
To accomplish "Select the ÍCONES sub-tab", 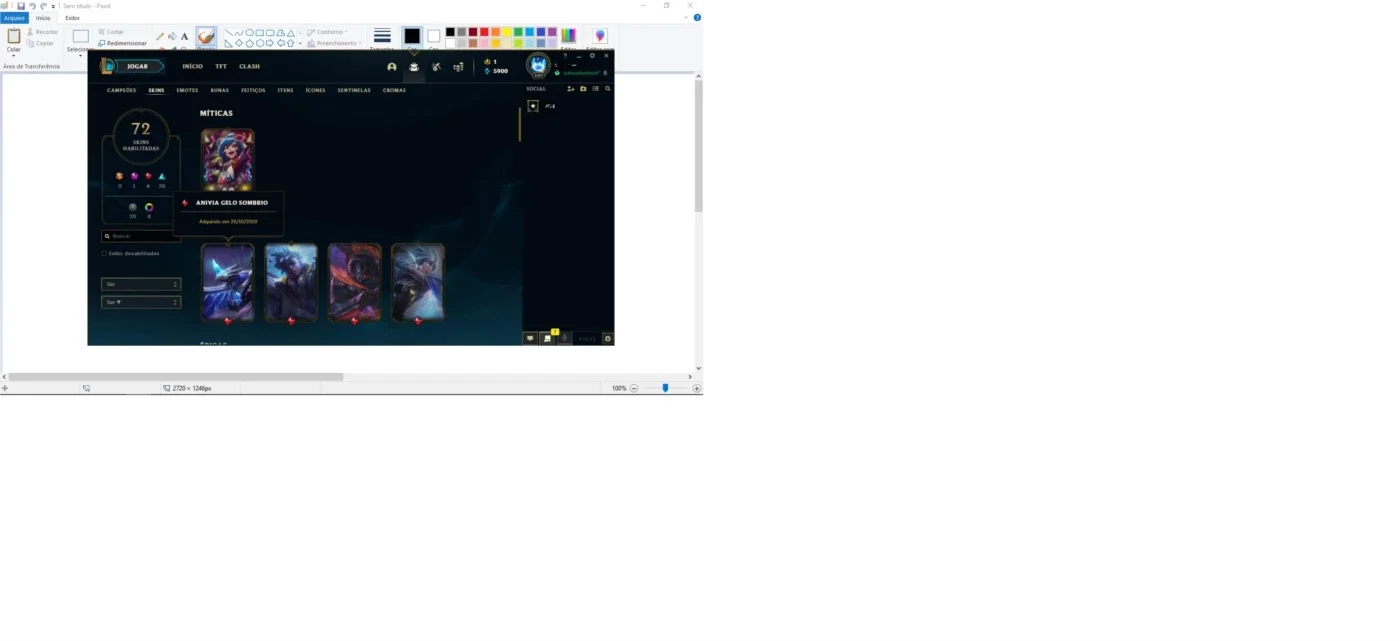I will [315, 90].
